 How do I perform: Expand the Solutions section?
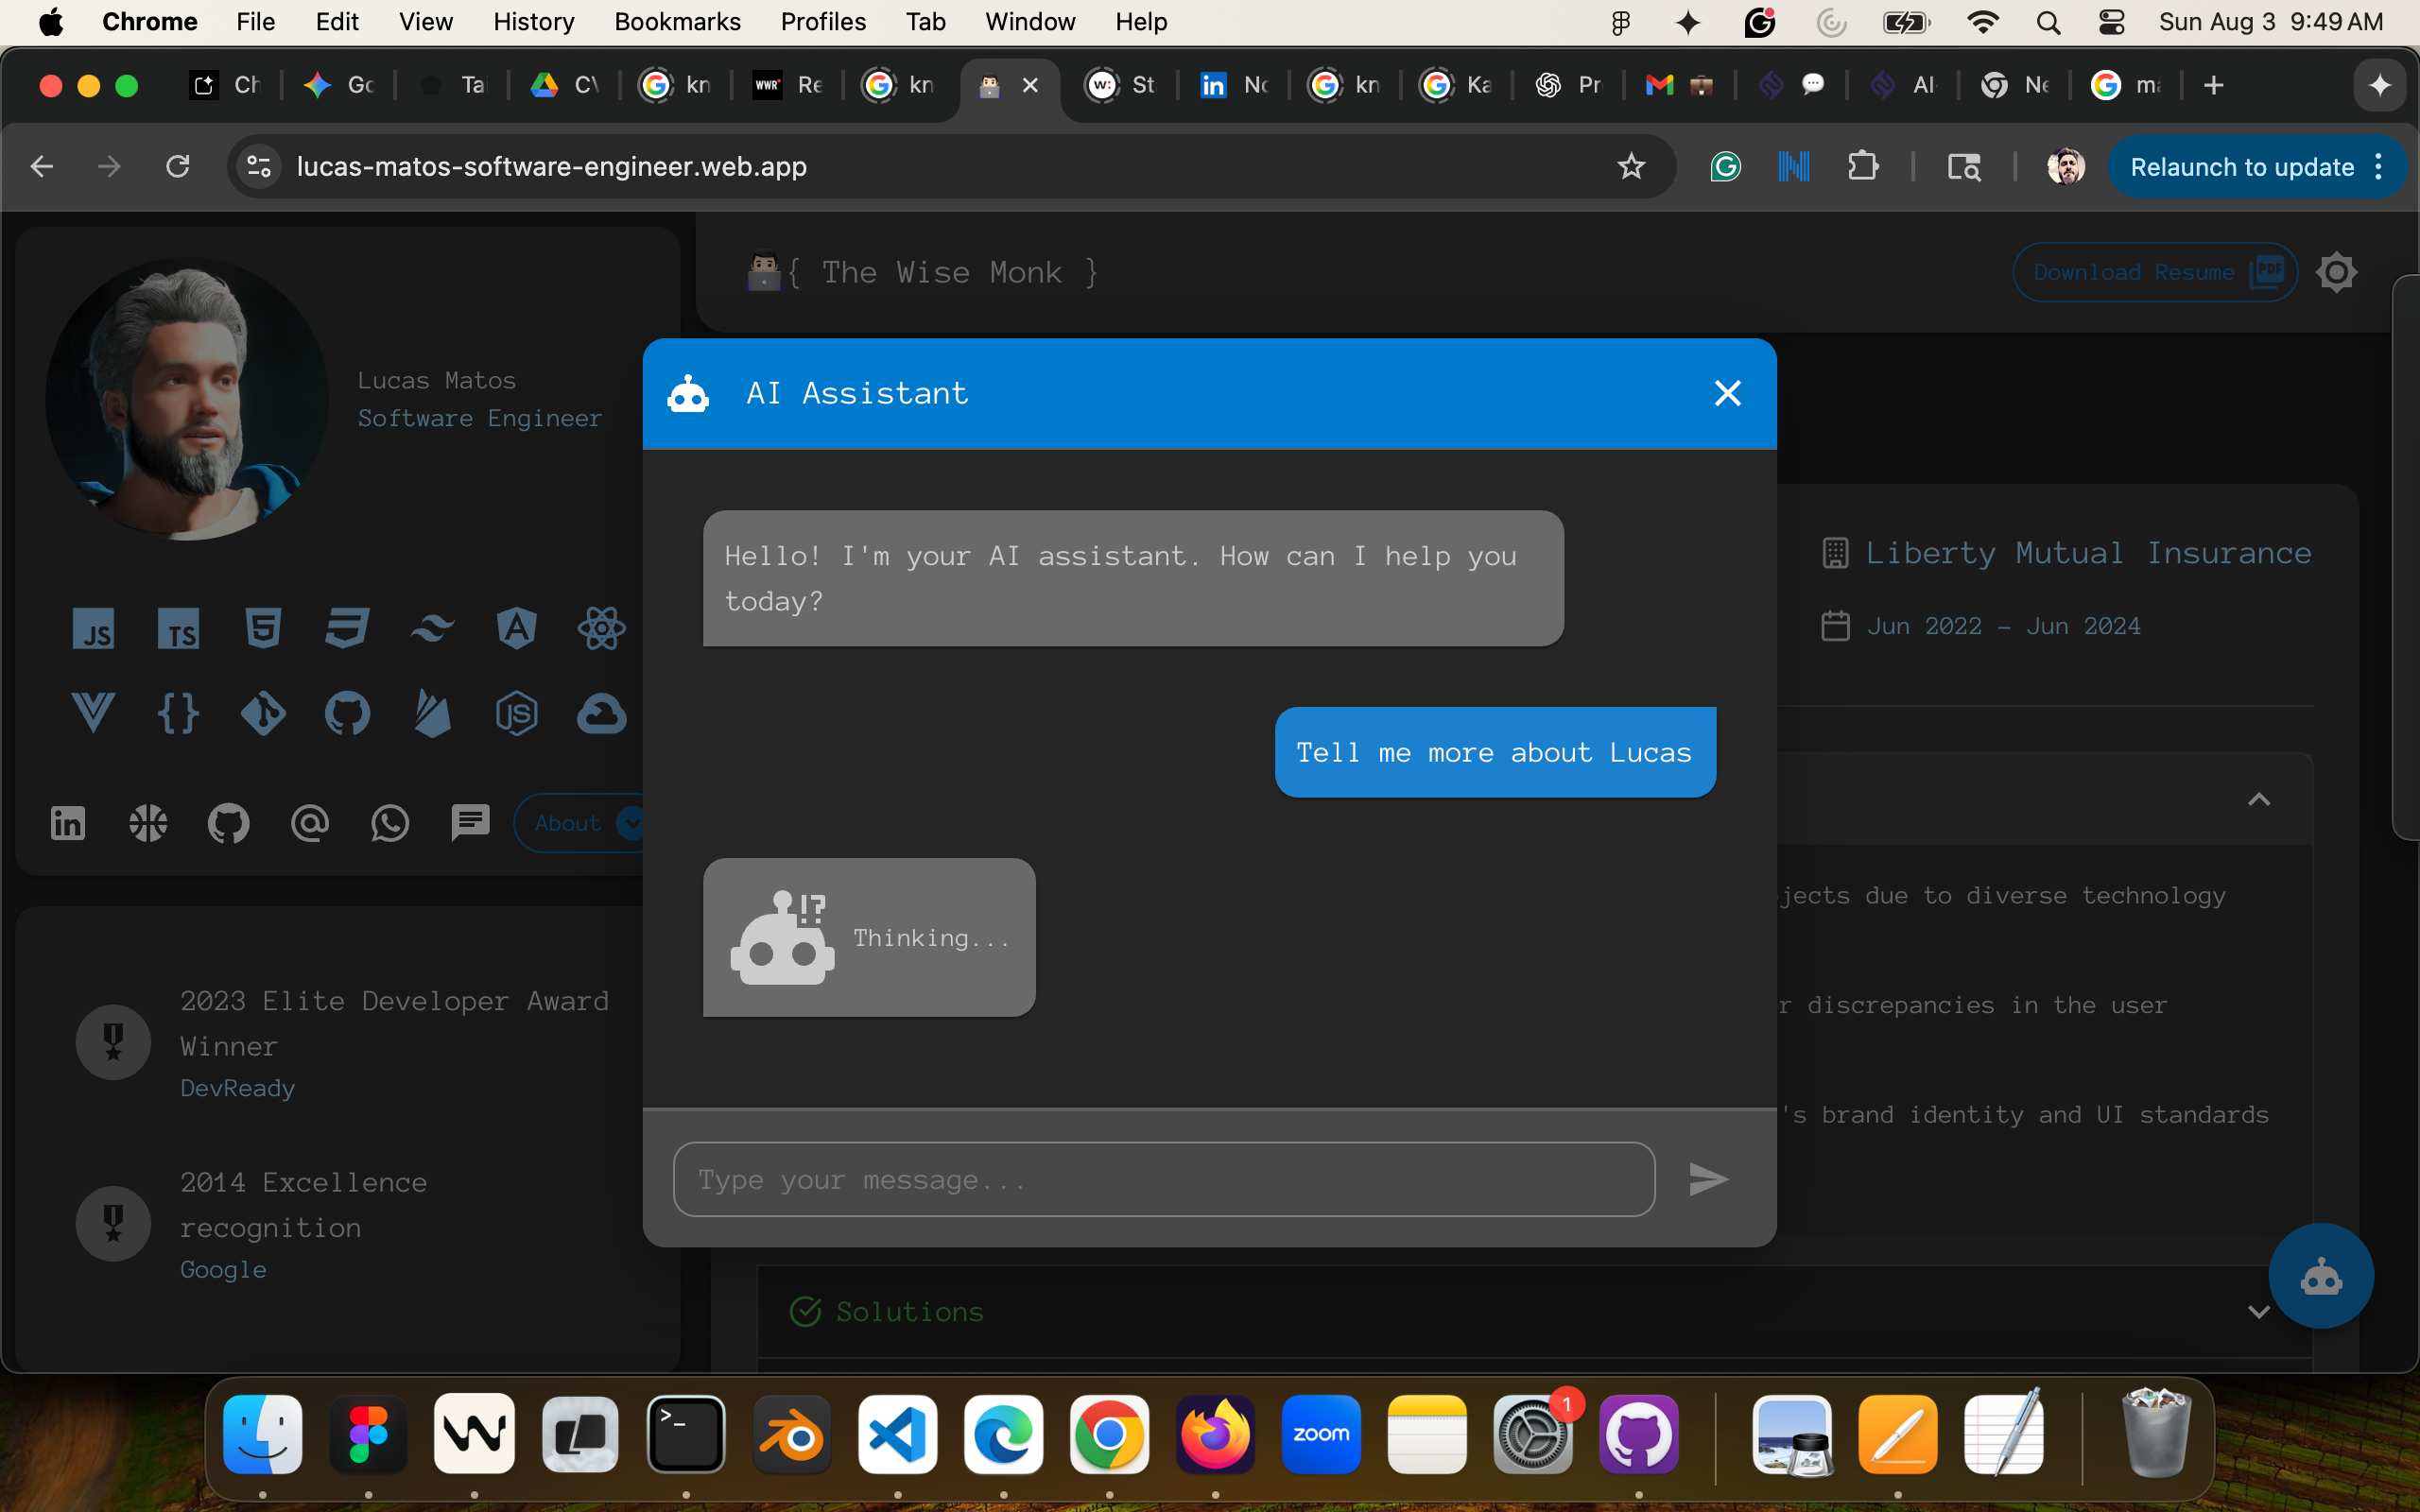pos(1535,1311)
